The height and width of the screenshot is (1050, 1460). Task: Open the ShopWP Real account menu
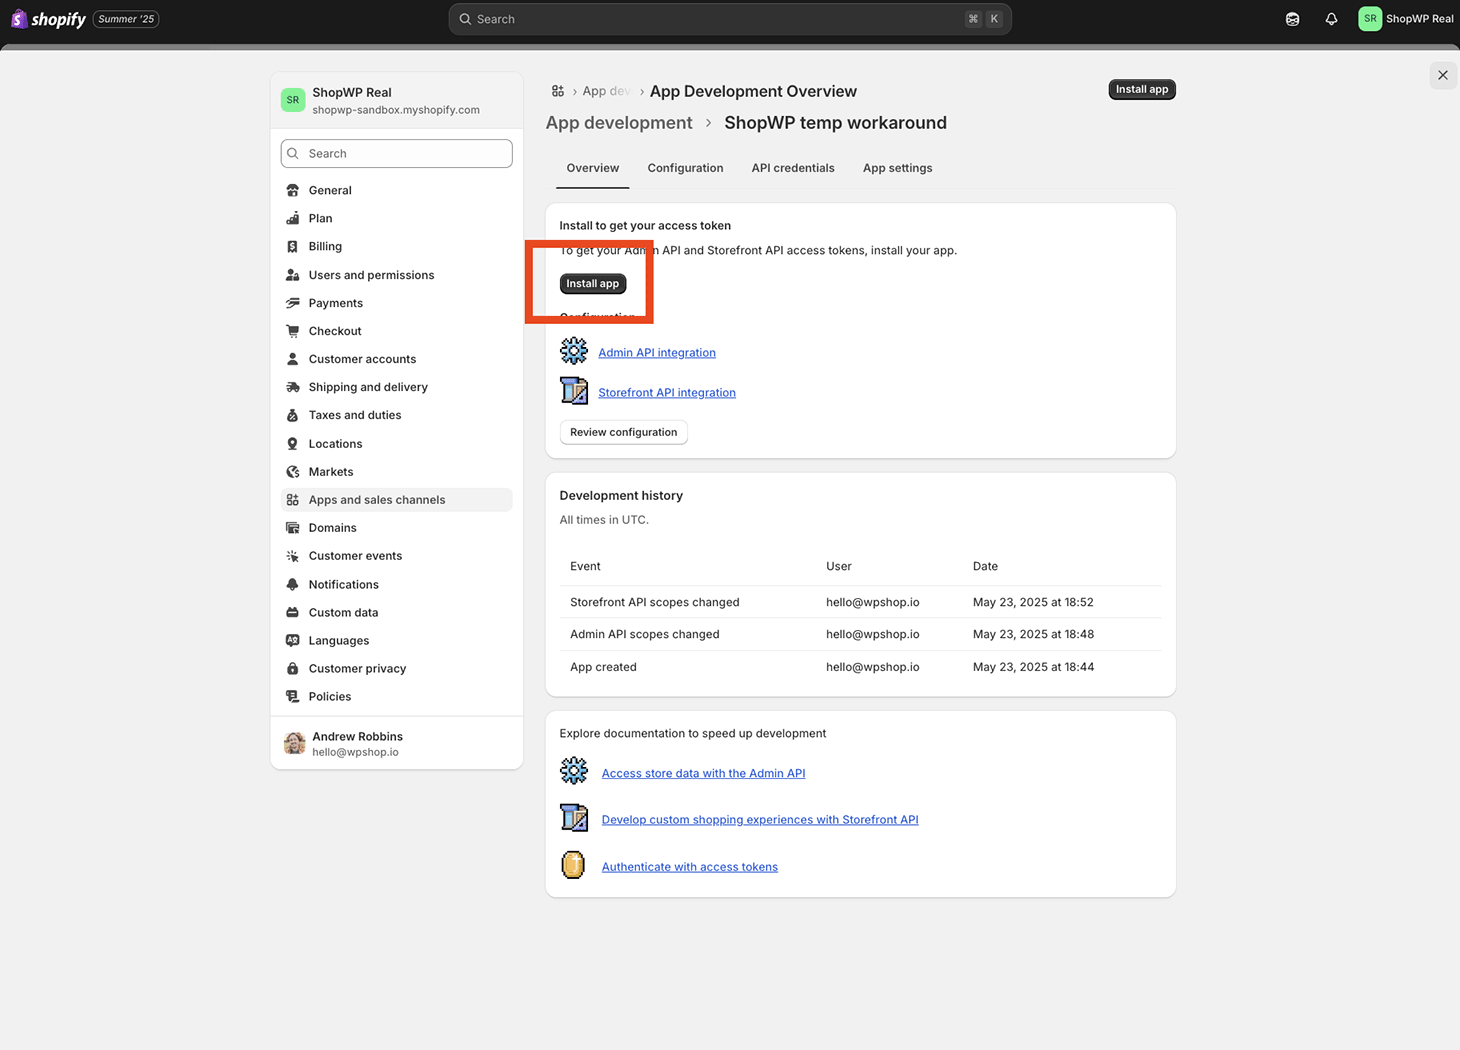tap(1406, 19)
